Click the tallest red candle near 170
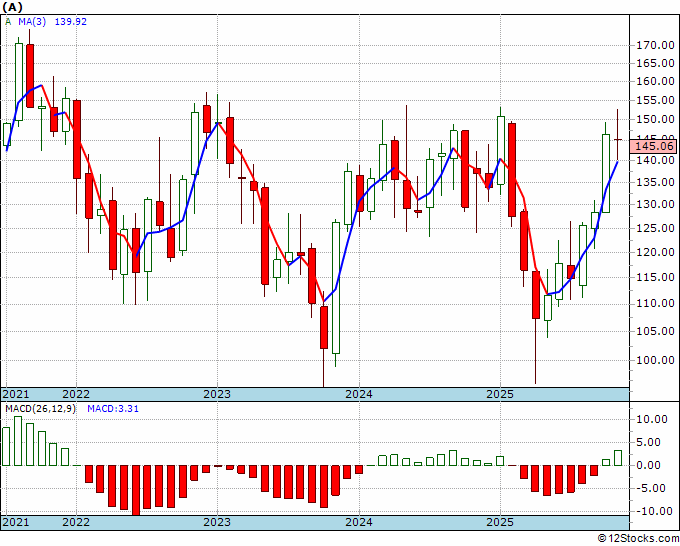Viewport: 680px width, 546px height. (30, 76)
